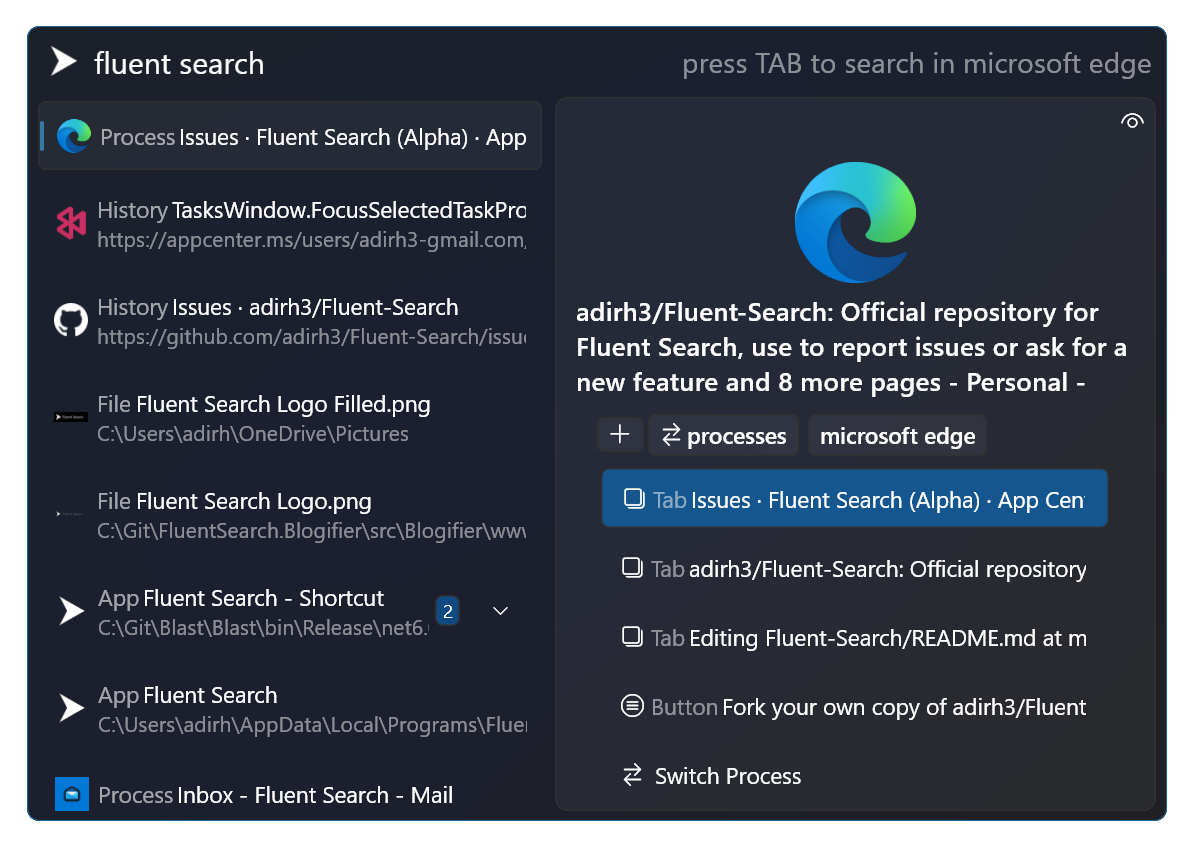Select File Fluent Search Logo.png
1200x861 pixels.
click(x=290, y=515)
